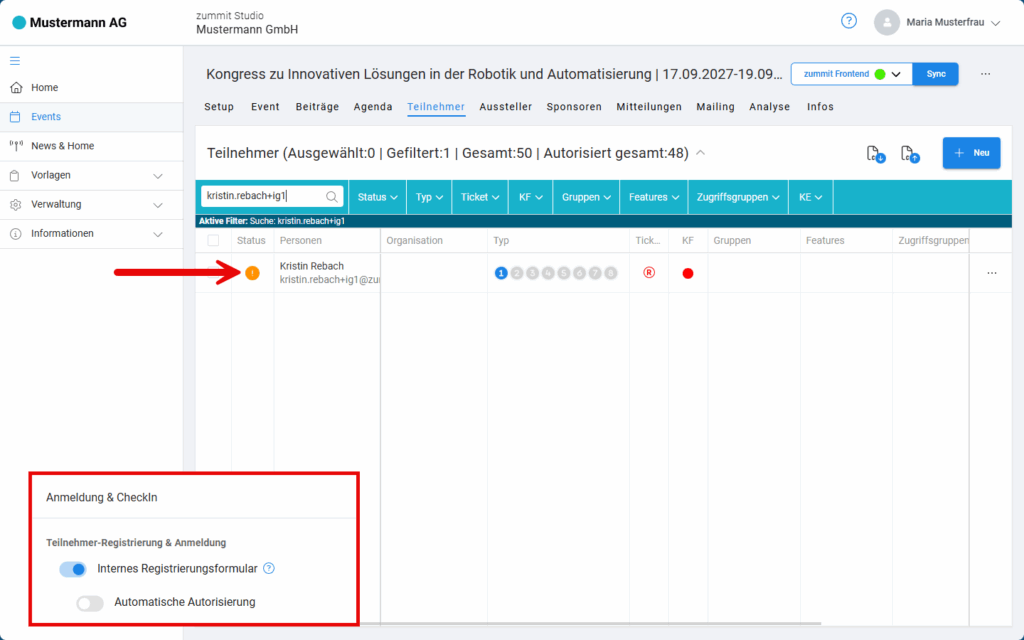Click the help question mark icon in header
This screenshot has width=1024, height=640.
pos(849,21)
